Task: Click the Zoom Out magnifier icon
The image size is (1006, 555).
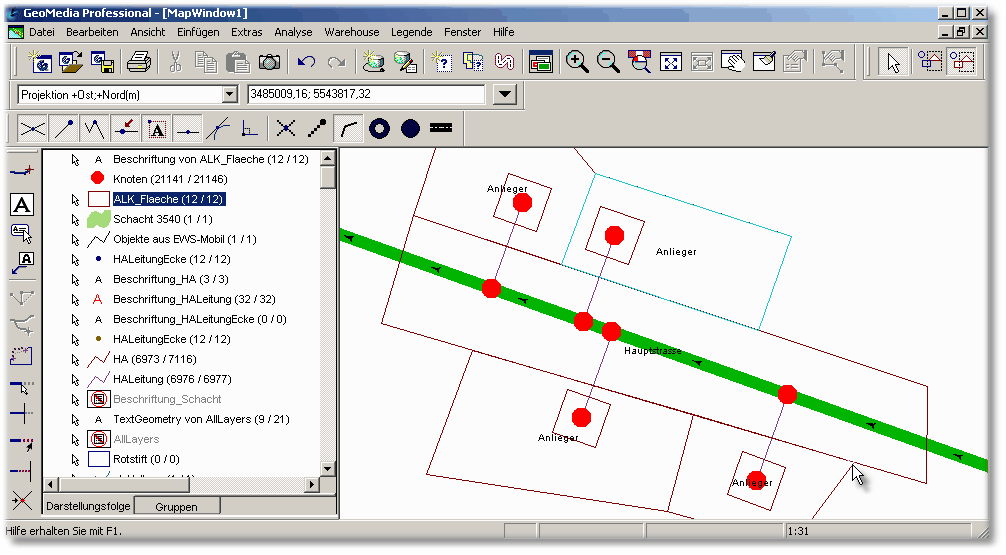Action: [x=608, y=62]
